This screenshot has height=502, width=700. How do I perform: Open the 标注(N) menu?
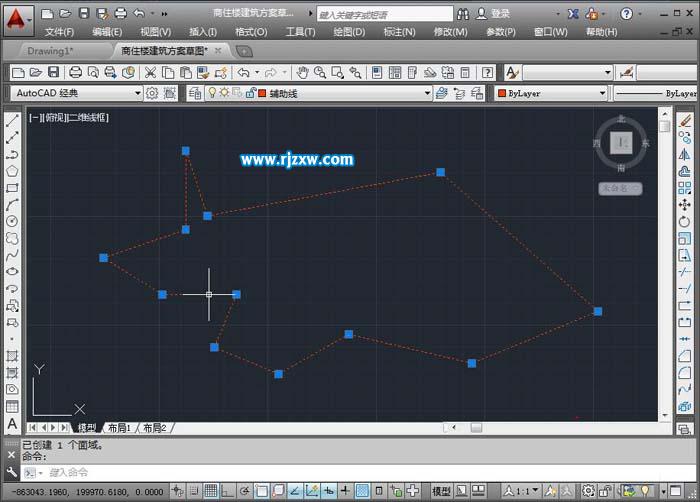coord(400,32)
